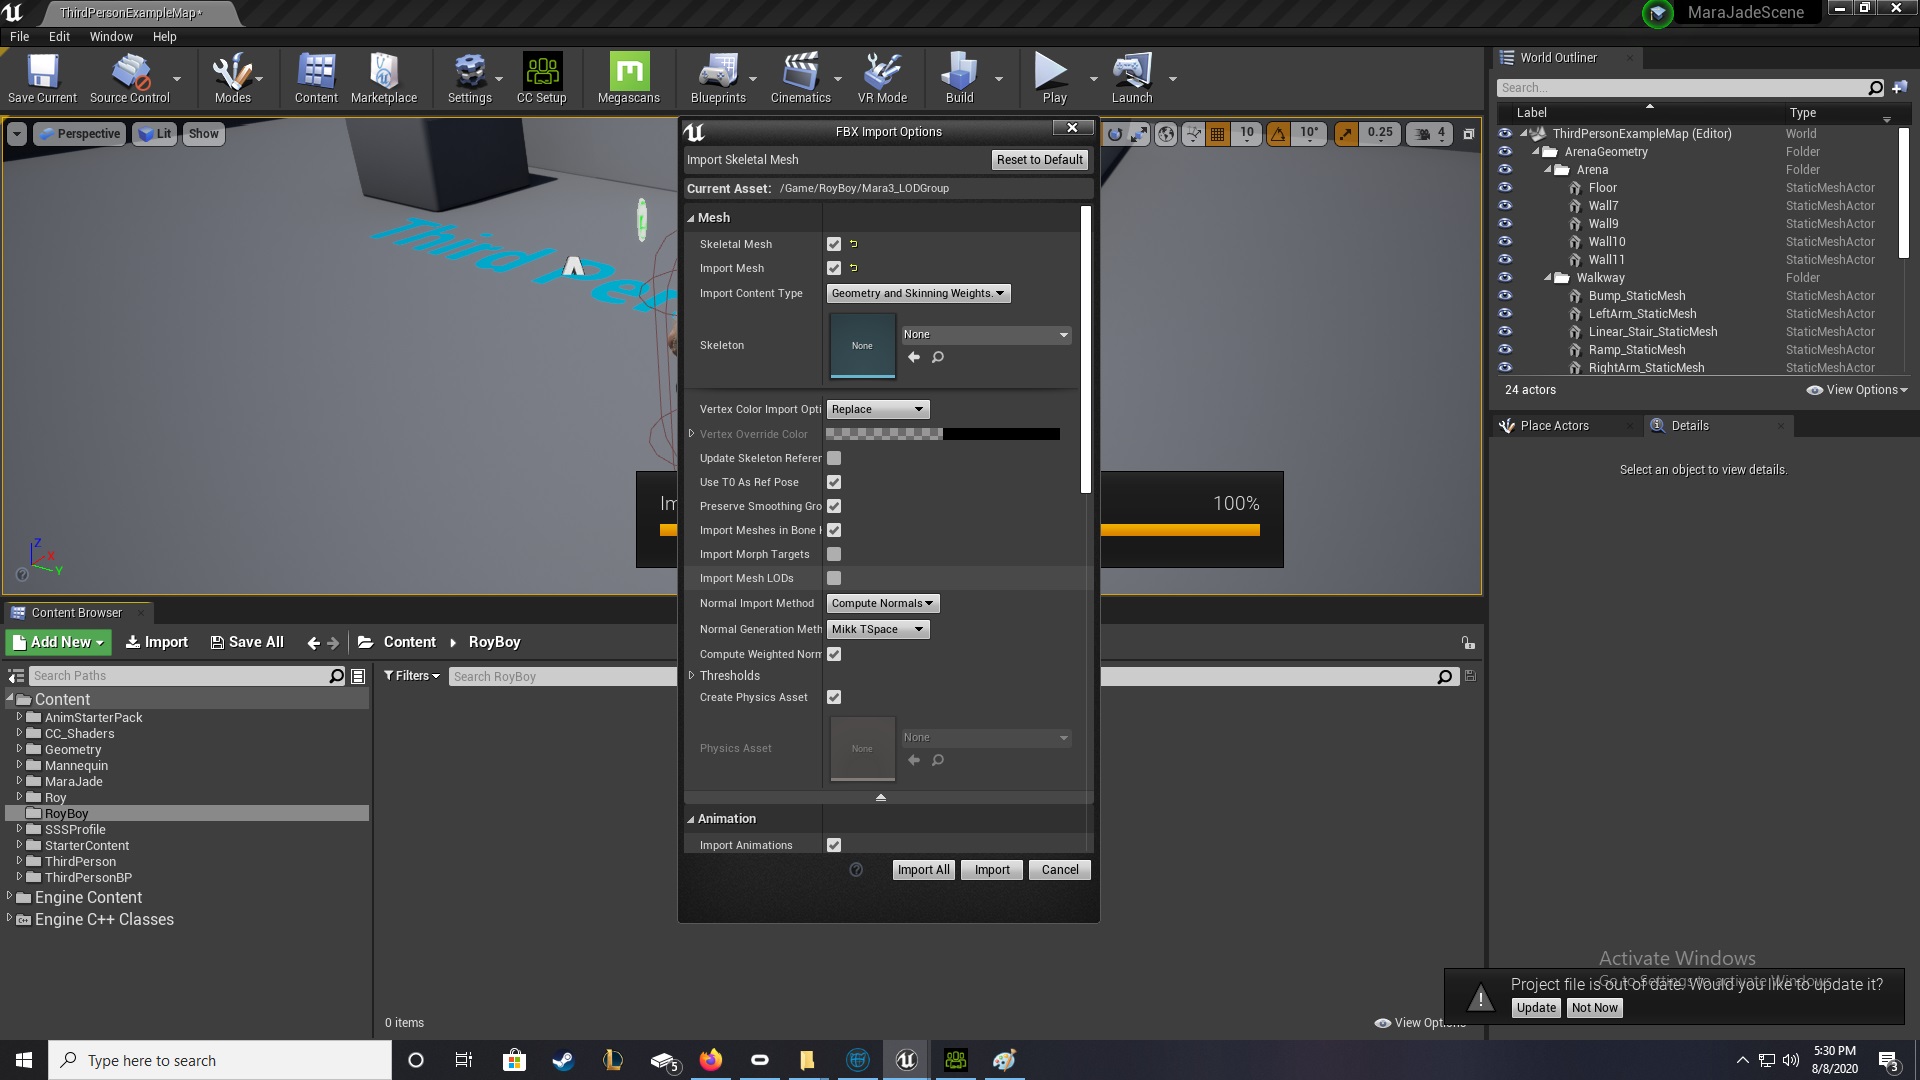Enable Import Morph Targets checkbox
This screenshot has width=1920, height=1080.
[x=834, y=554]
